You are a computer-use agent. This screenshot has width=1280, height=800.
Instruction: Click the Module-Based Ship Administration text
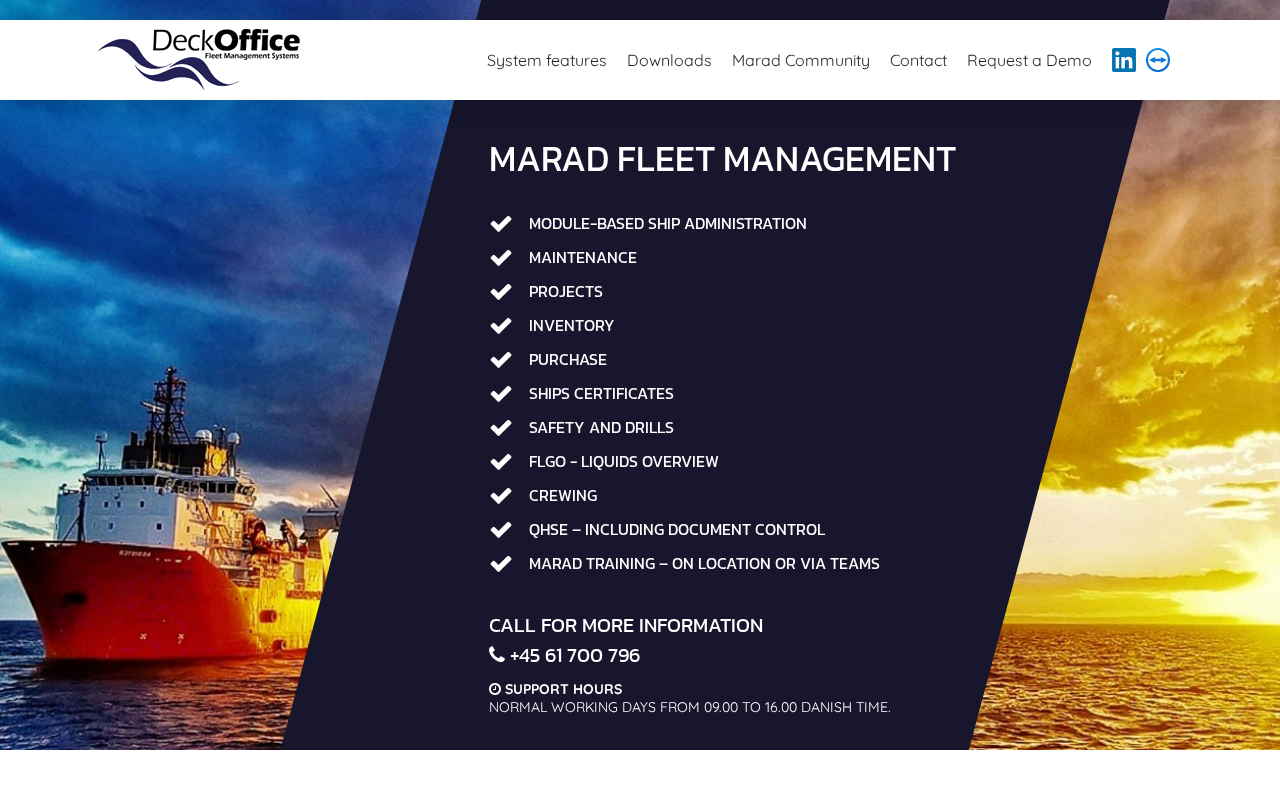(668, 224)
